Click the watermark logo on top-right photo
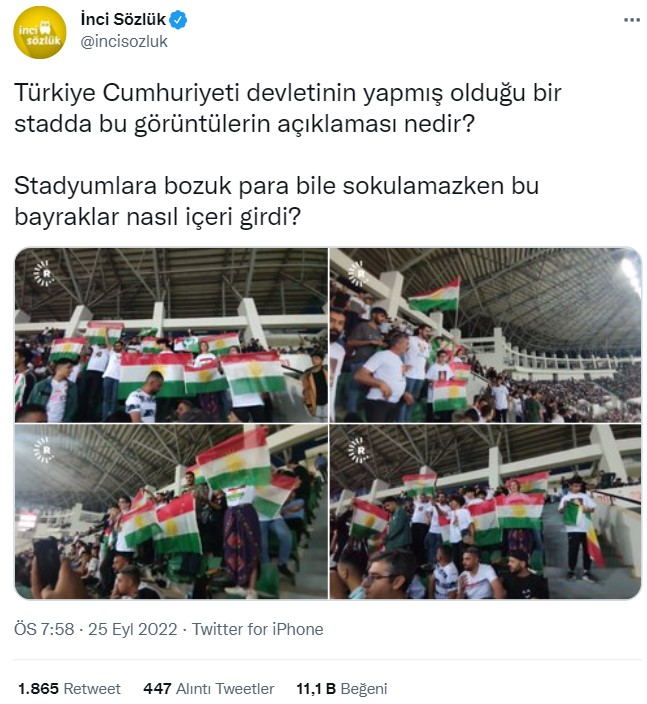647x704 pixels. 359,273
